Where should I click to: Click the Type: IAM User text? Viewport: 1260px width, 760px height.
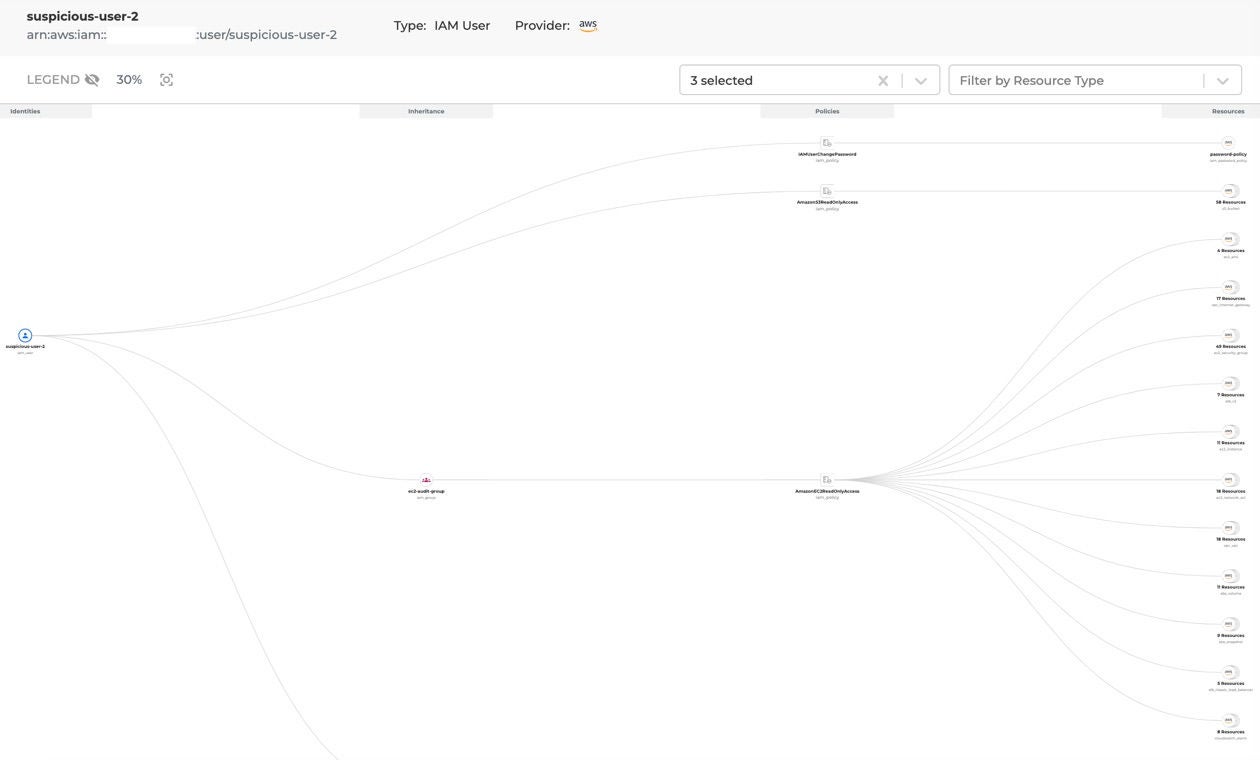point(442,26)
